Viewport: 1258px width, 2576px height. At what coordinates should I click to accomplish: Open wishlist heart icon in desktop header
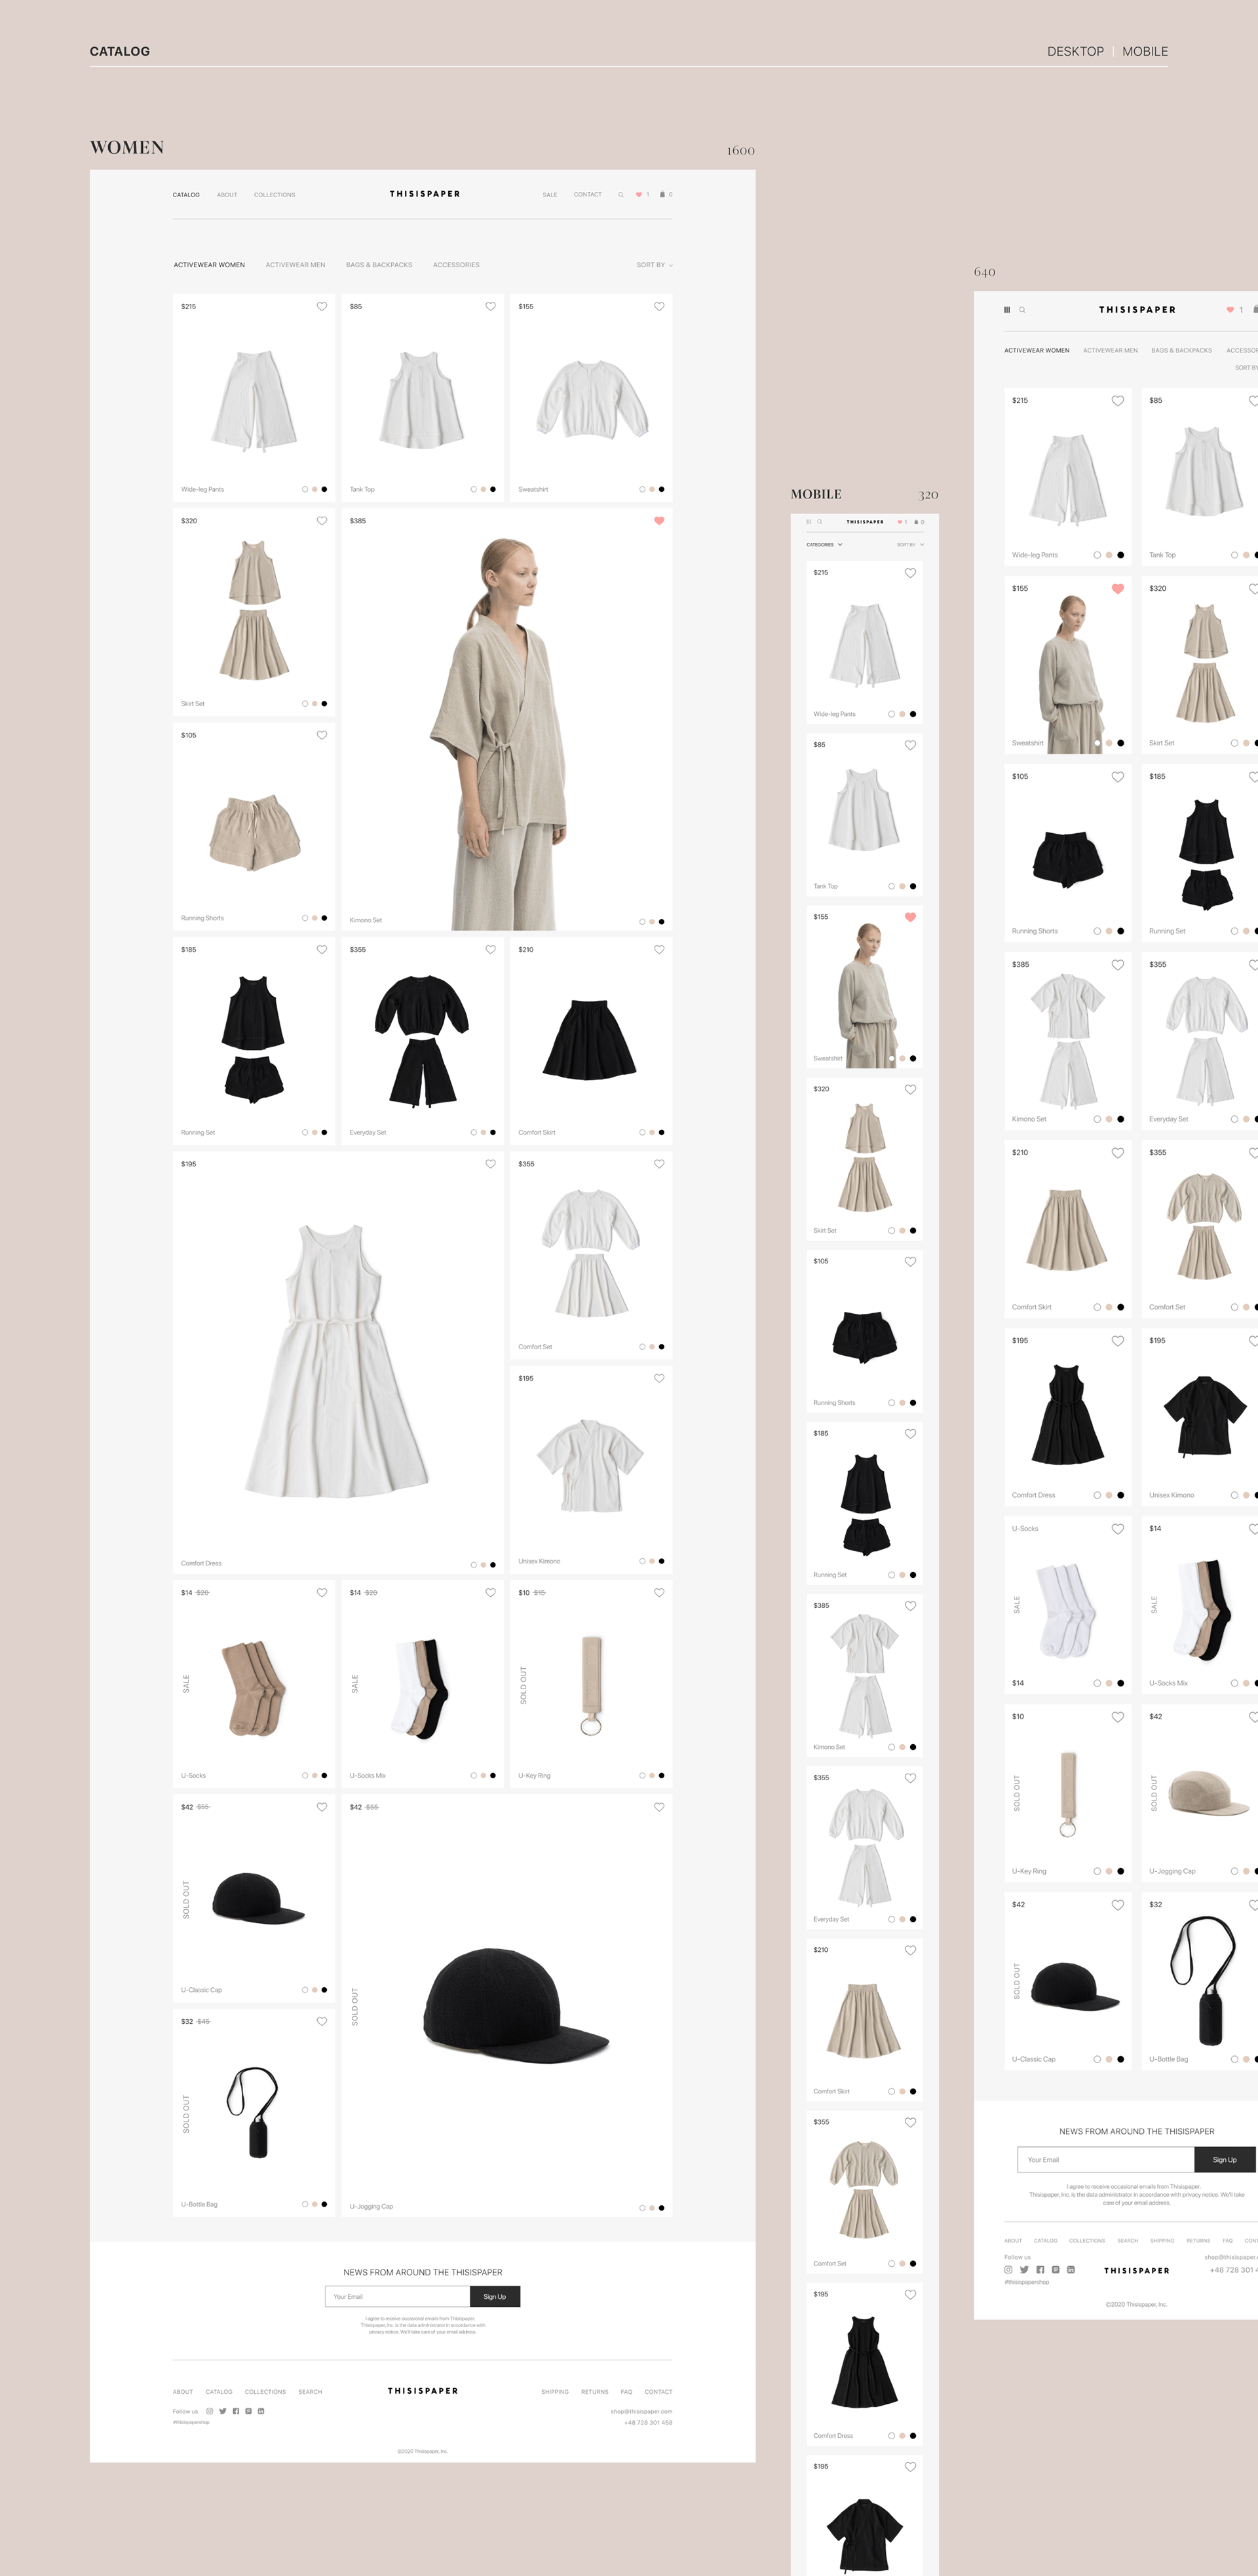[639, 195]
